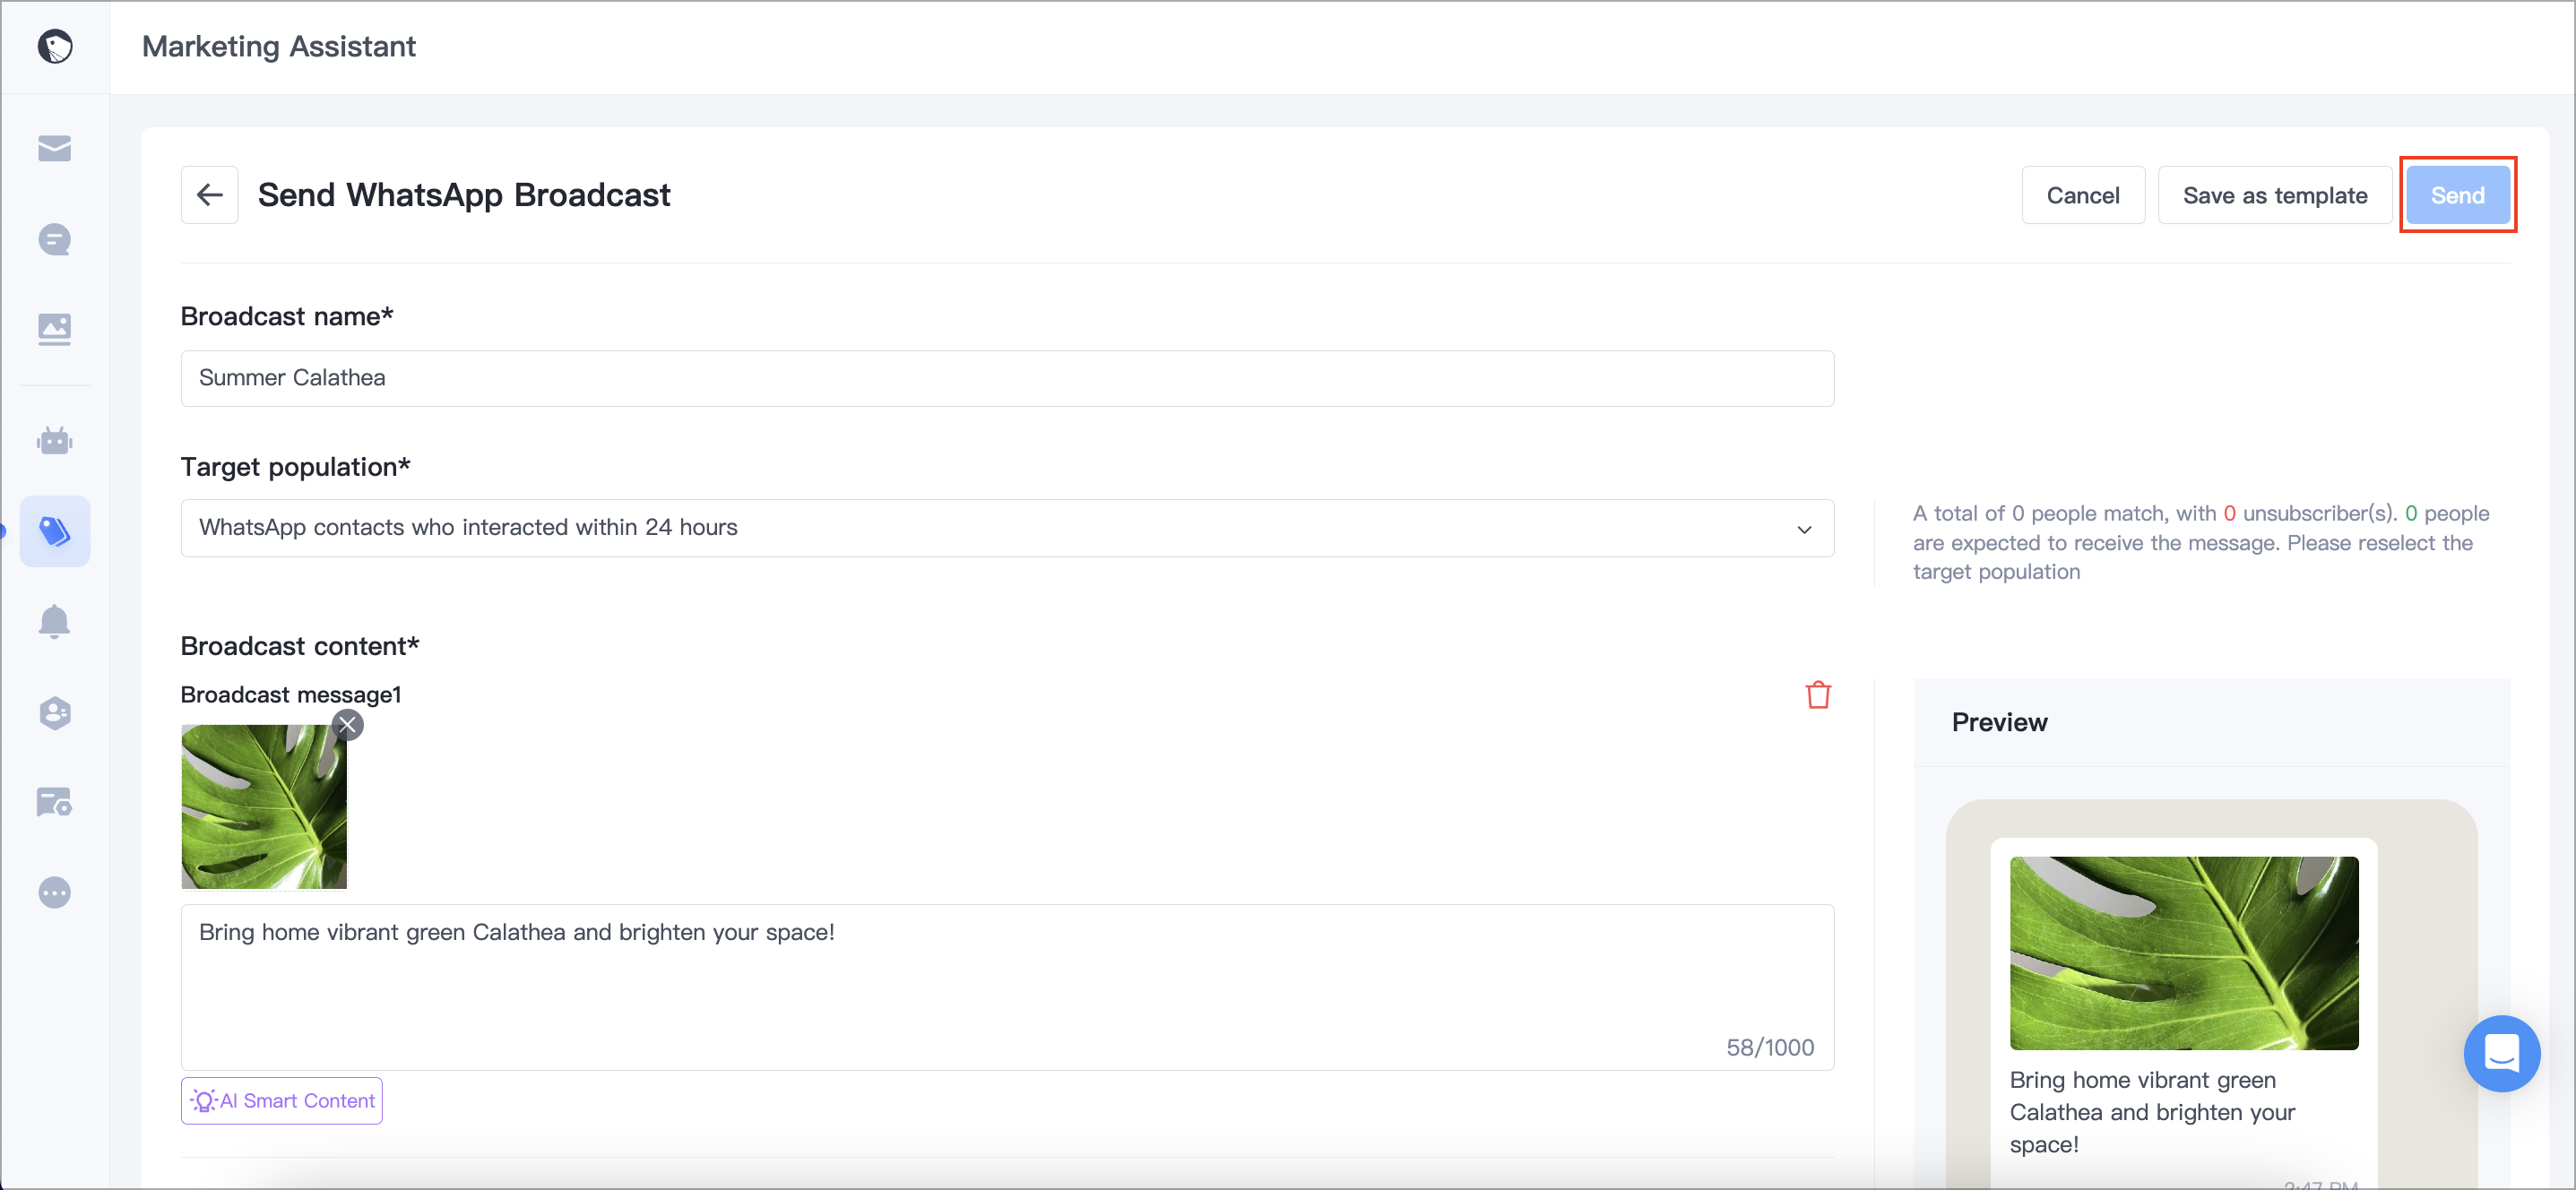Image resolution: width=2576 pixels, height=1190 pixels.
Task: Click the preview message caption text
Action: click(2152, 1112)
